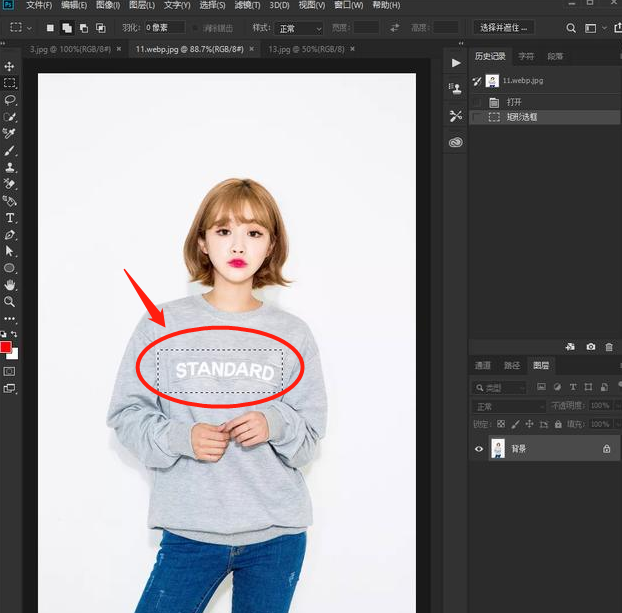Select the Lasso tool

pos(10,100)
